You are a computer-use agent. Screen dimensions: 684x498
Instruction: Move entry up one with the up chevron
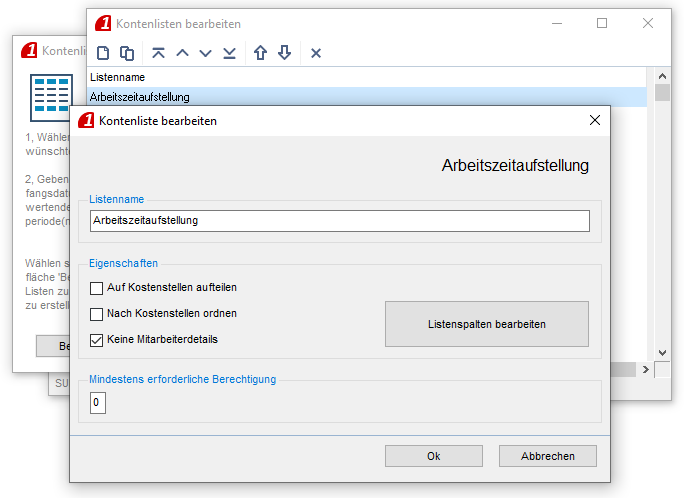[182, 53]
